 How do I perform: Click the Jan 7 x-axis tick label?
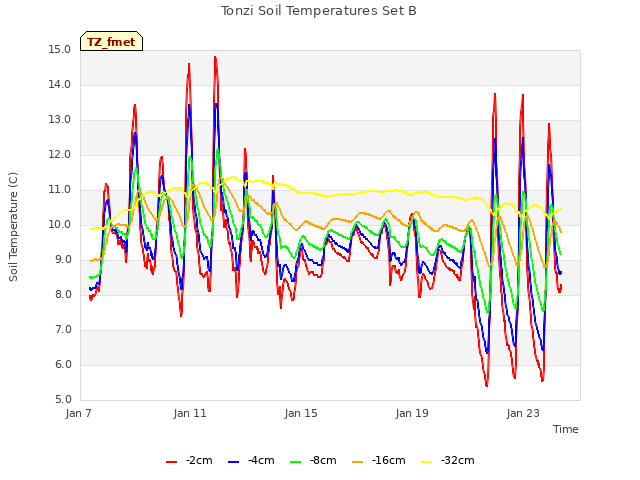pos(78,413)
